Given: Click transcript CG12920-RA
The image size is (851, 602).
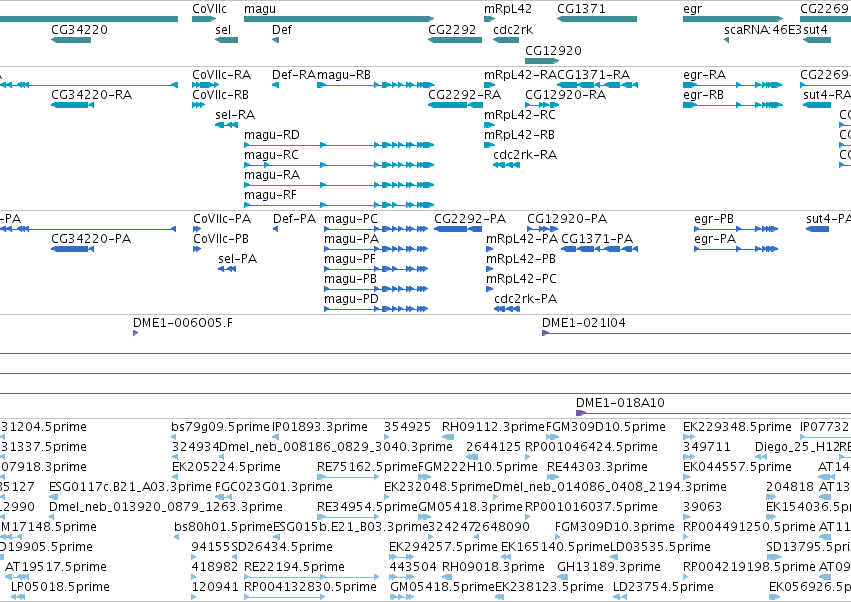Looking at the screenshot, I should coord(566,94).
